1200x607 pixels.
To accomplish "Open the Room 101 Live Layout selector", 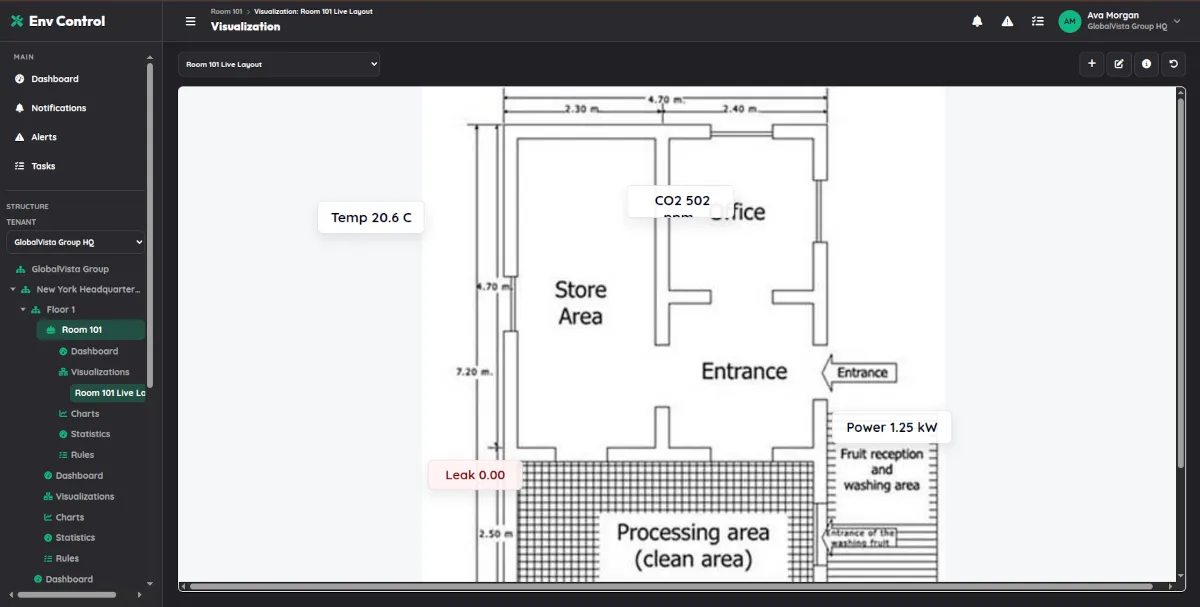I will point(279,64).
